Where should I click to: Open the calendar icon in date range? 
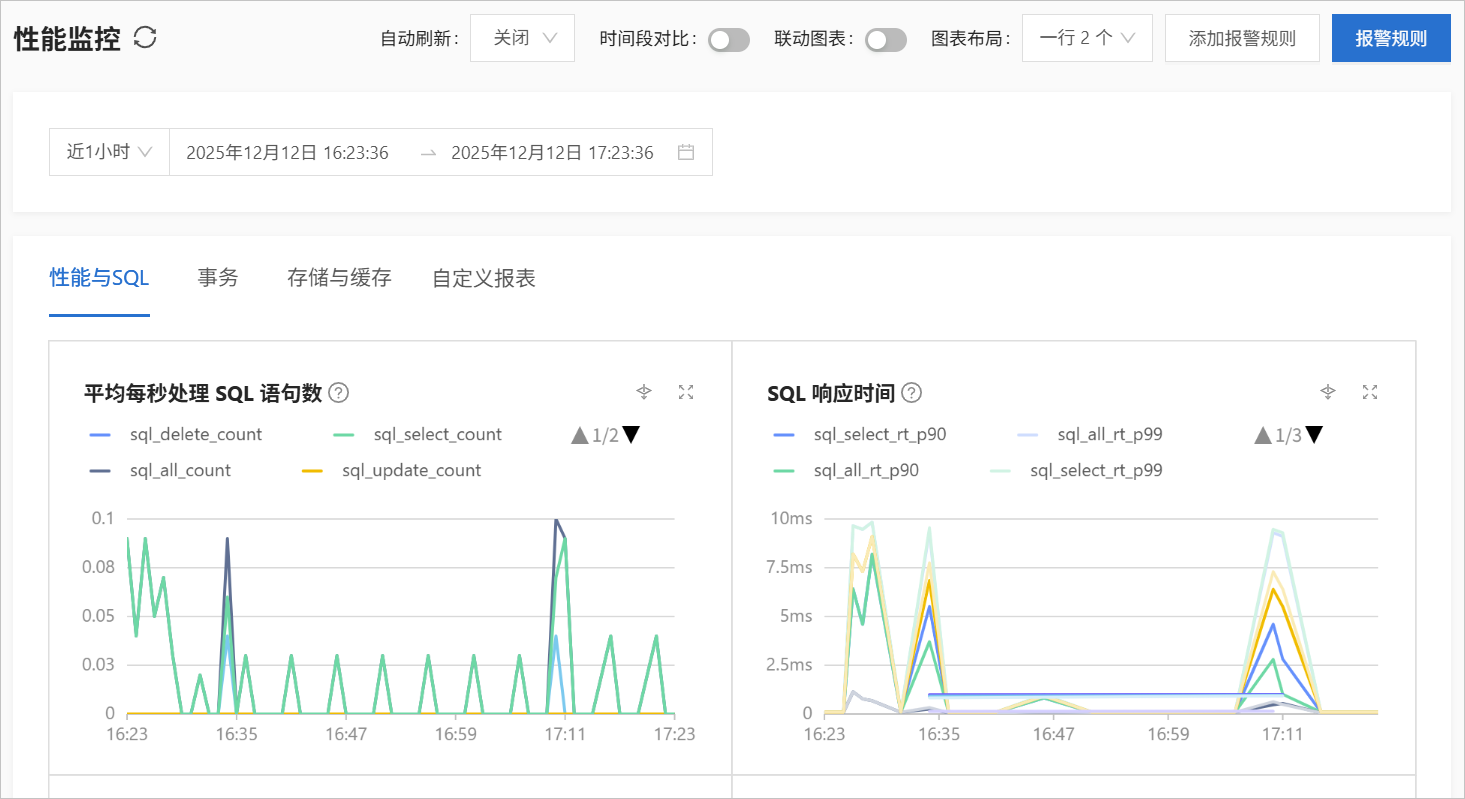(x=686, y=152)
